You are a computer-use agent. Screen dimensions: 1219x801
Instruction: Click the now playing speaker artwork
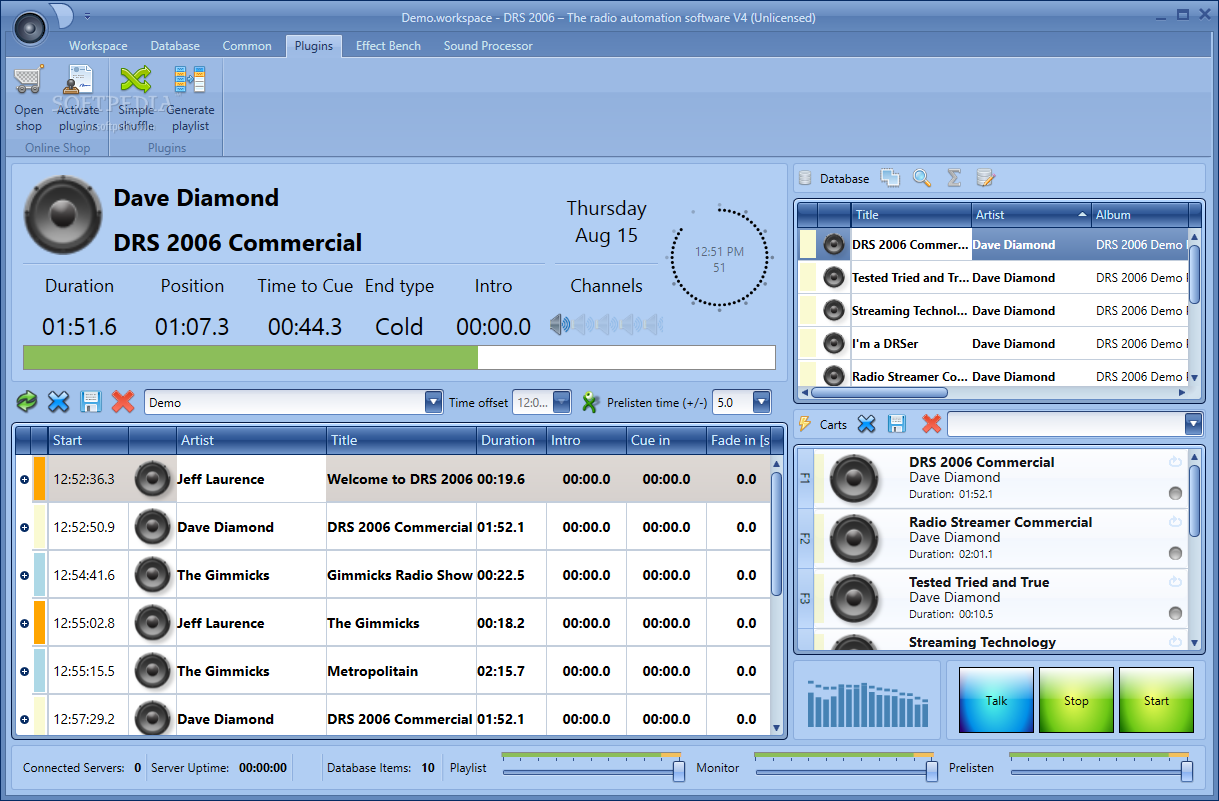[x=62, y=213]
